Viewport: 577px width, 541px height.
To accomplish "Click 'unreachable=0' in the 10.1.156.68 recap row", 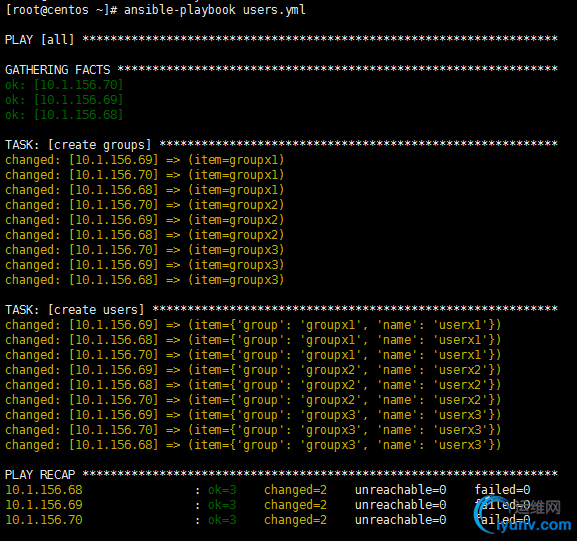I will coord(400,490).
